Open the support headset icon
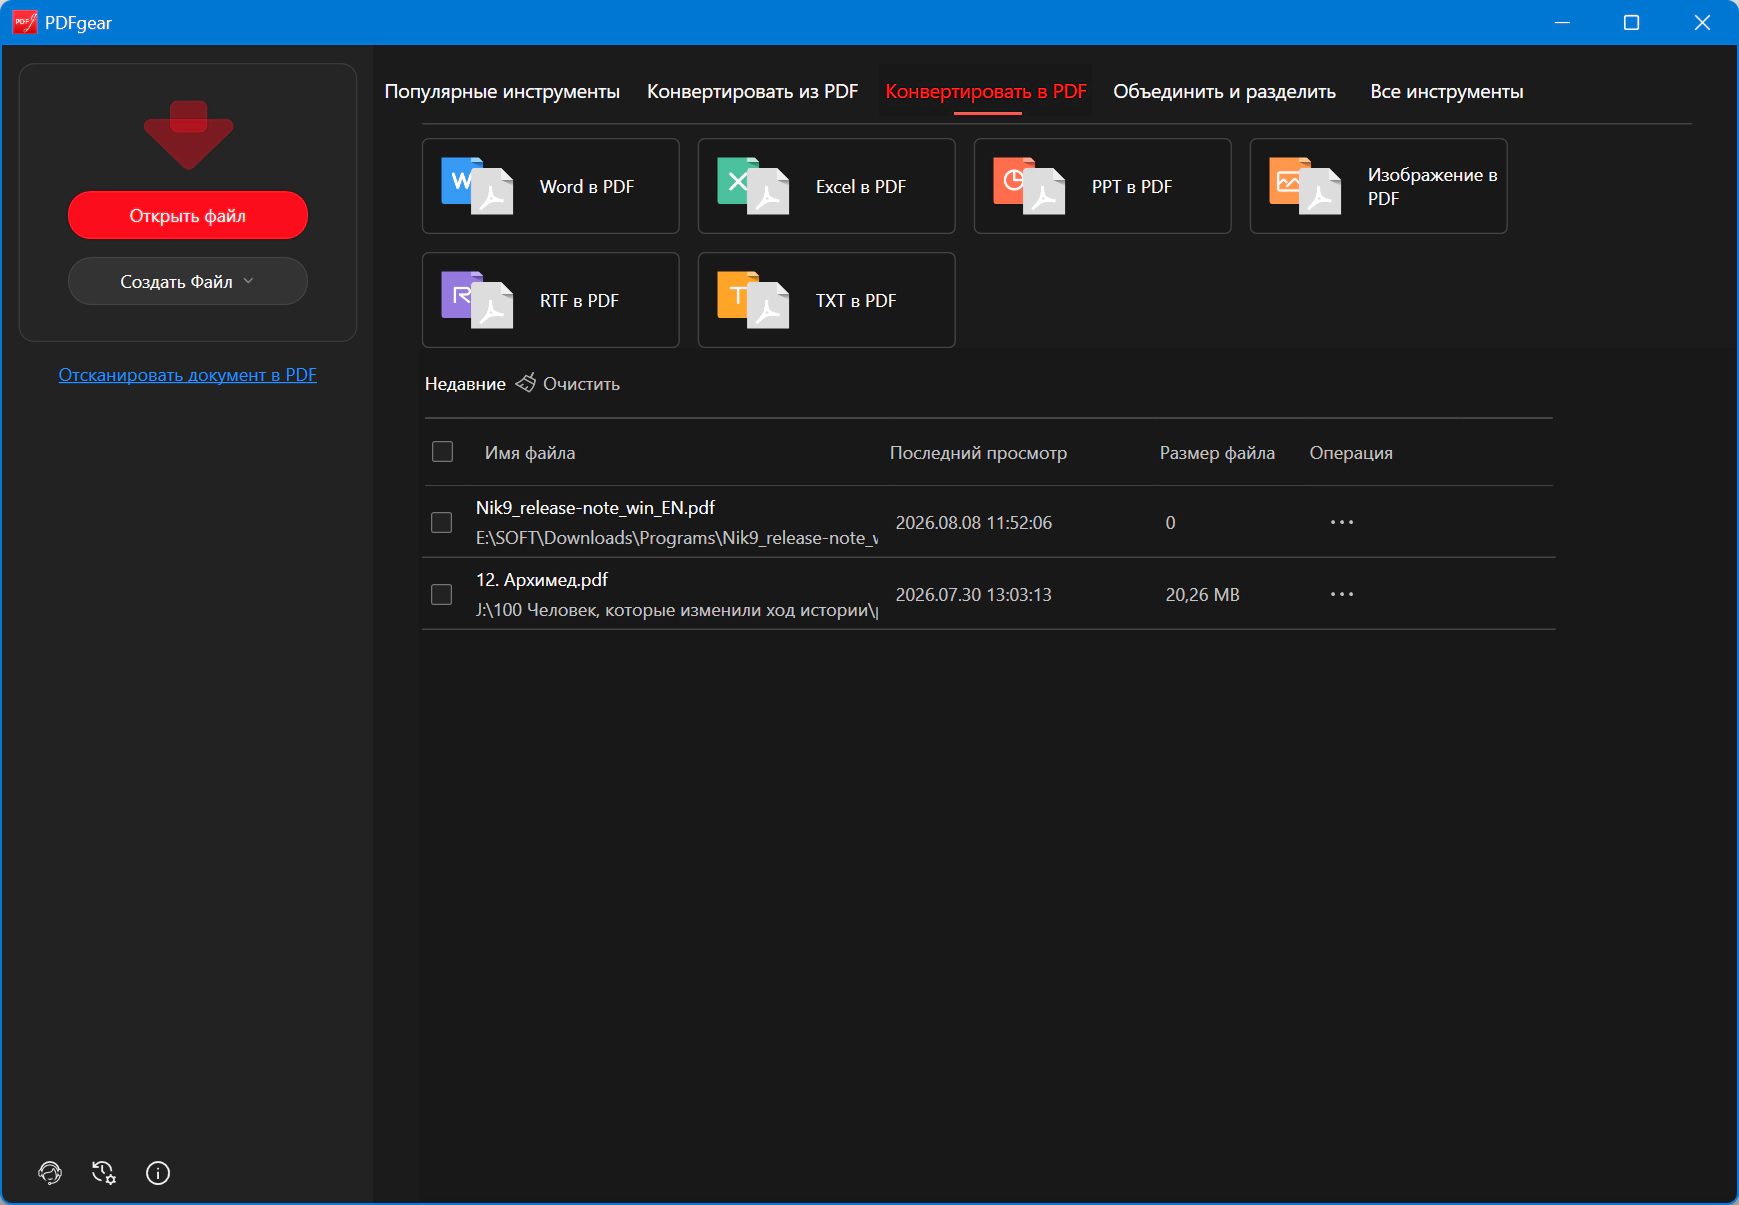Viewport: 1739px width, 1205px height. [x=50, y=1173]
